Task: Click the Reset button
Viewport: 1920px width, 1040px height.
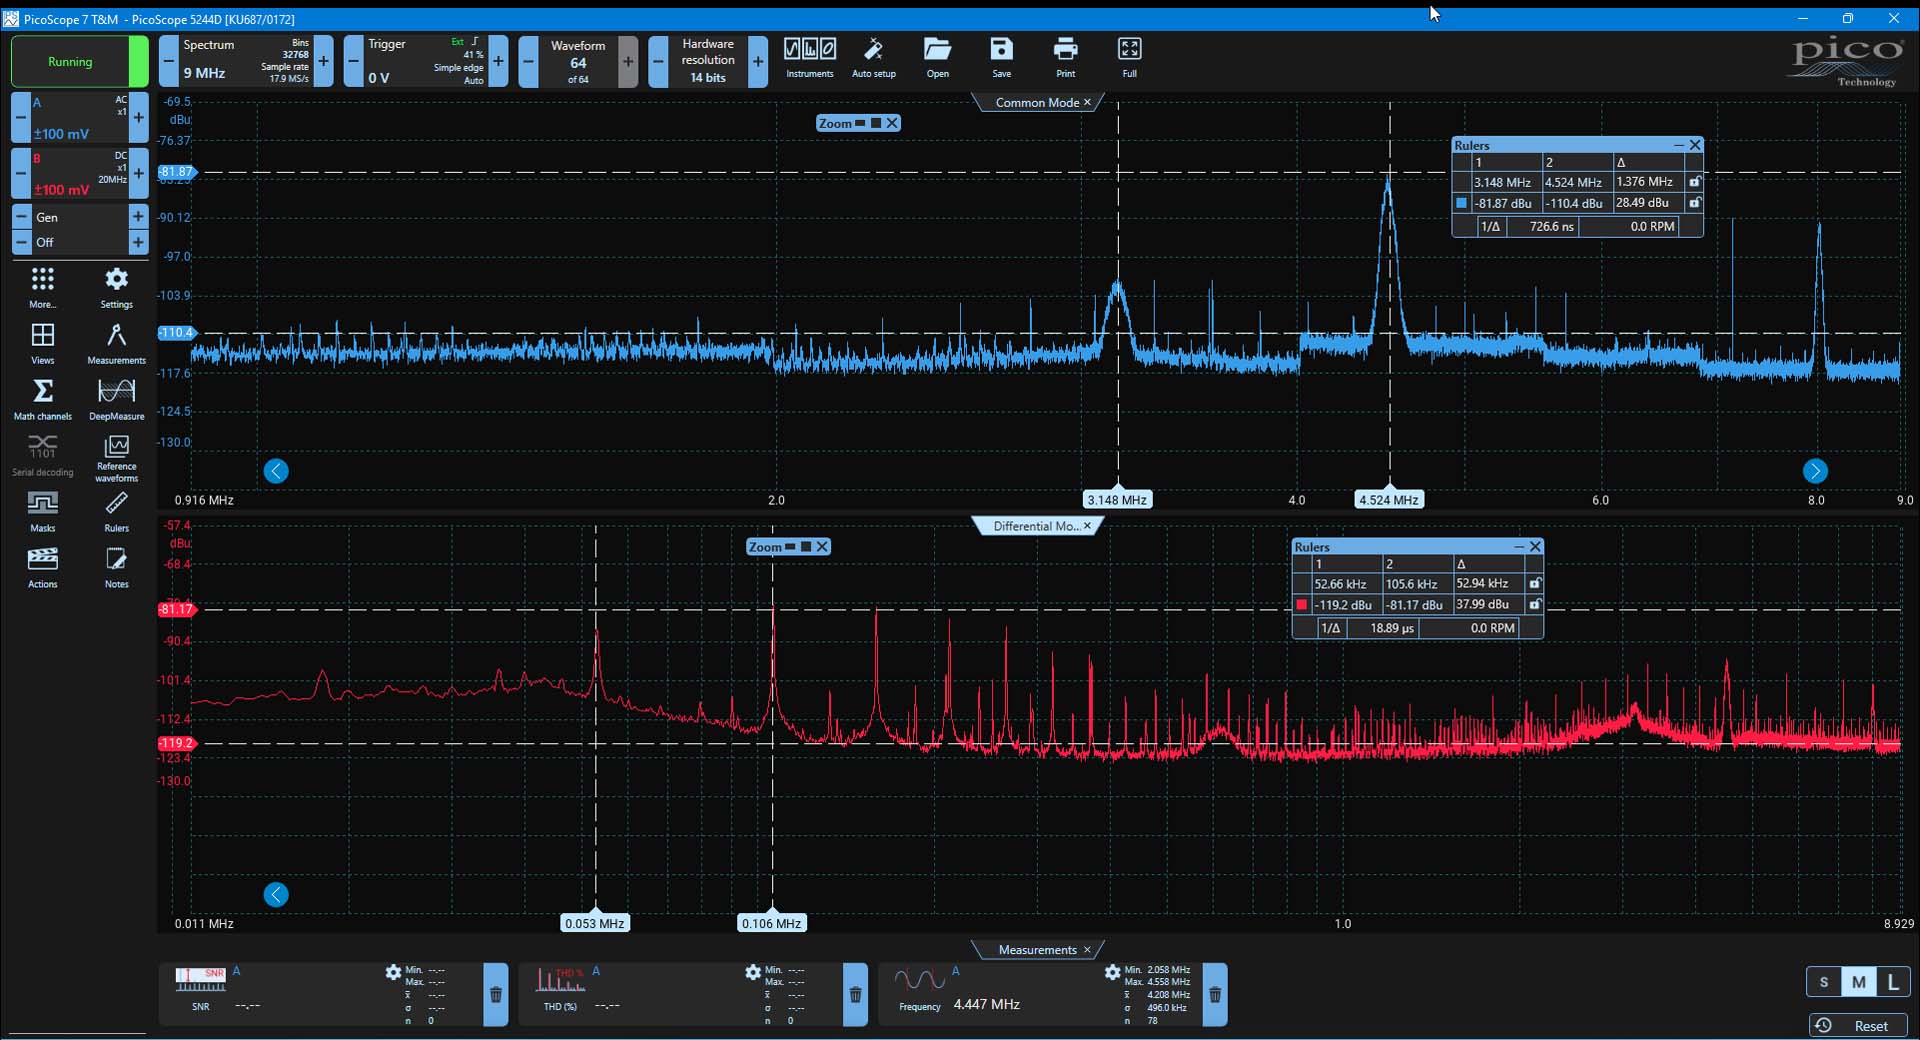Action: point(1858,1026)
